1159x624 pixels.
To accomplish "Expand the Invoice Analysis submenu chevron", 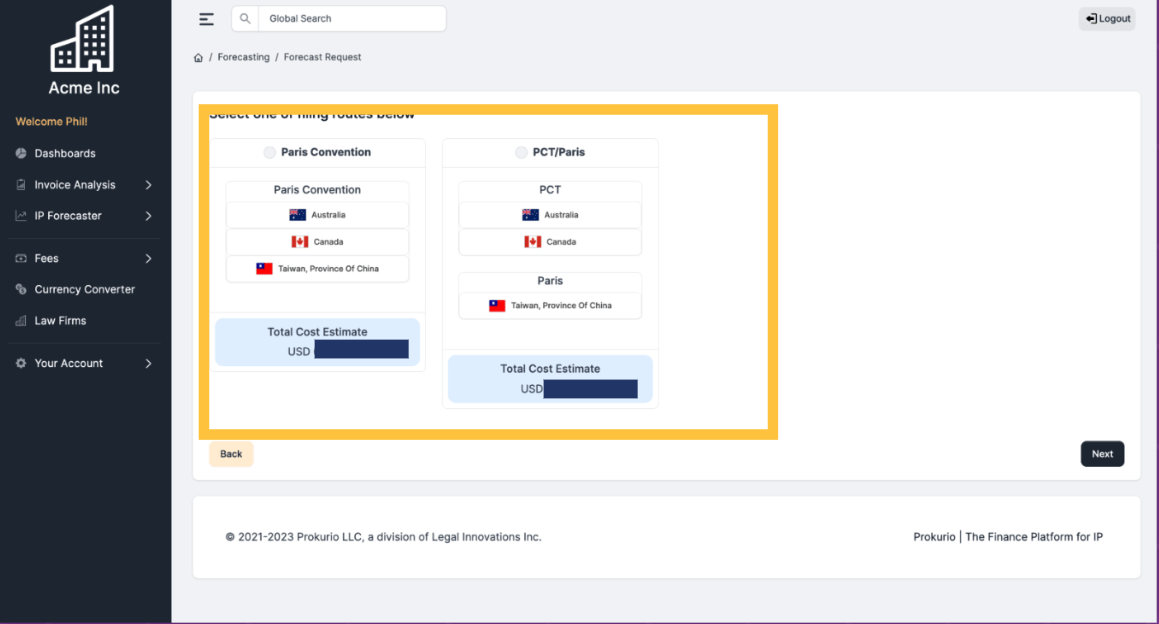I will click(x=149, y=185).
